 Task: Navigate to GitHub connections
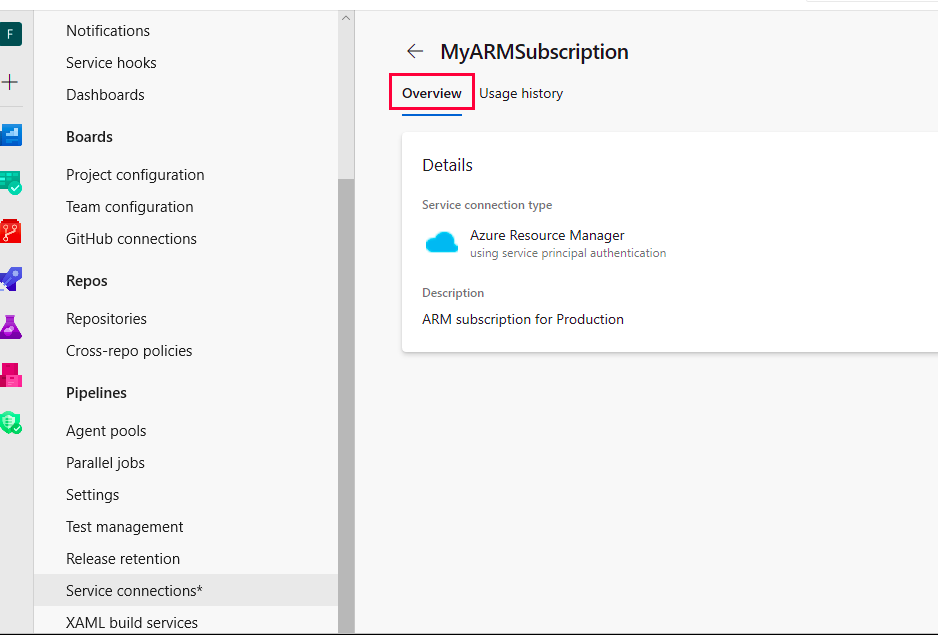[131, 239]
